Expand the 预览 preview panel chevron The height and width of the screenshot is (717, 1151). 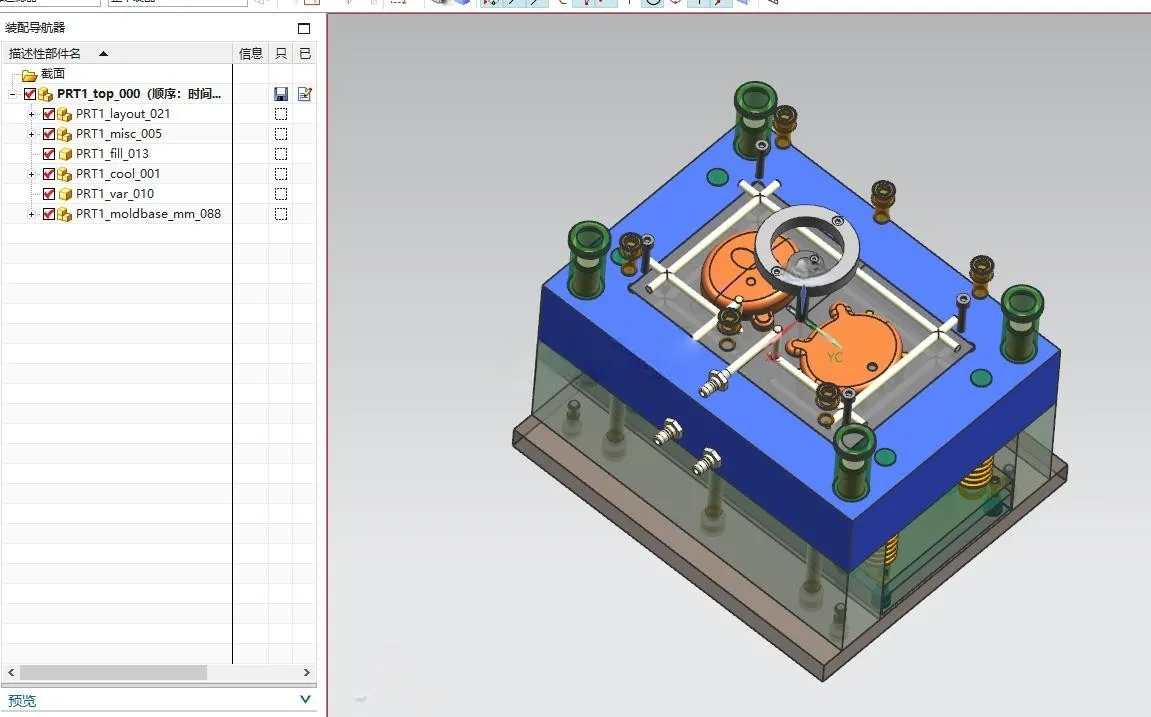tap(305, 699)
